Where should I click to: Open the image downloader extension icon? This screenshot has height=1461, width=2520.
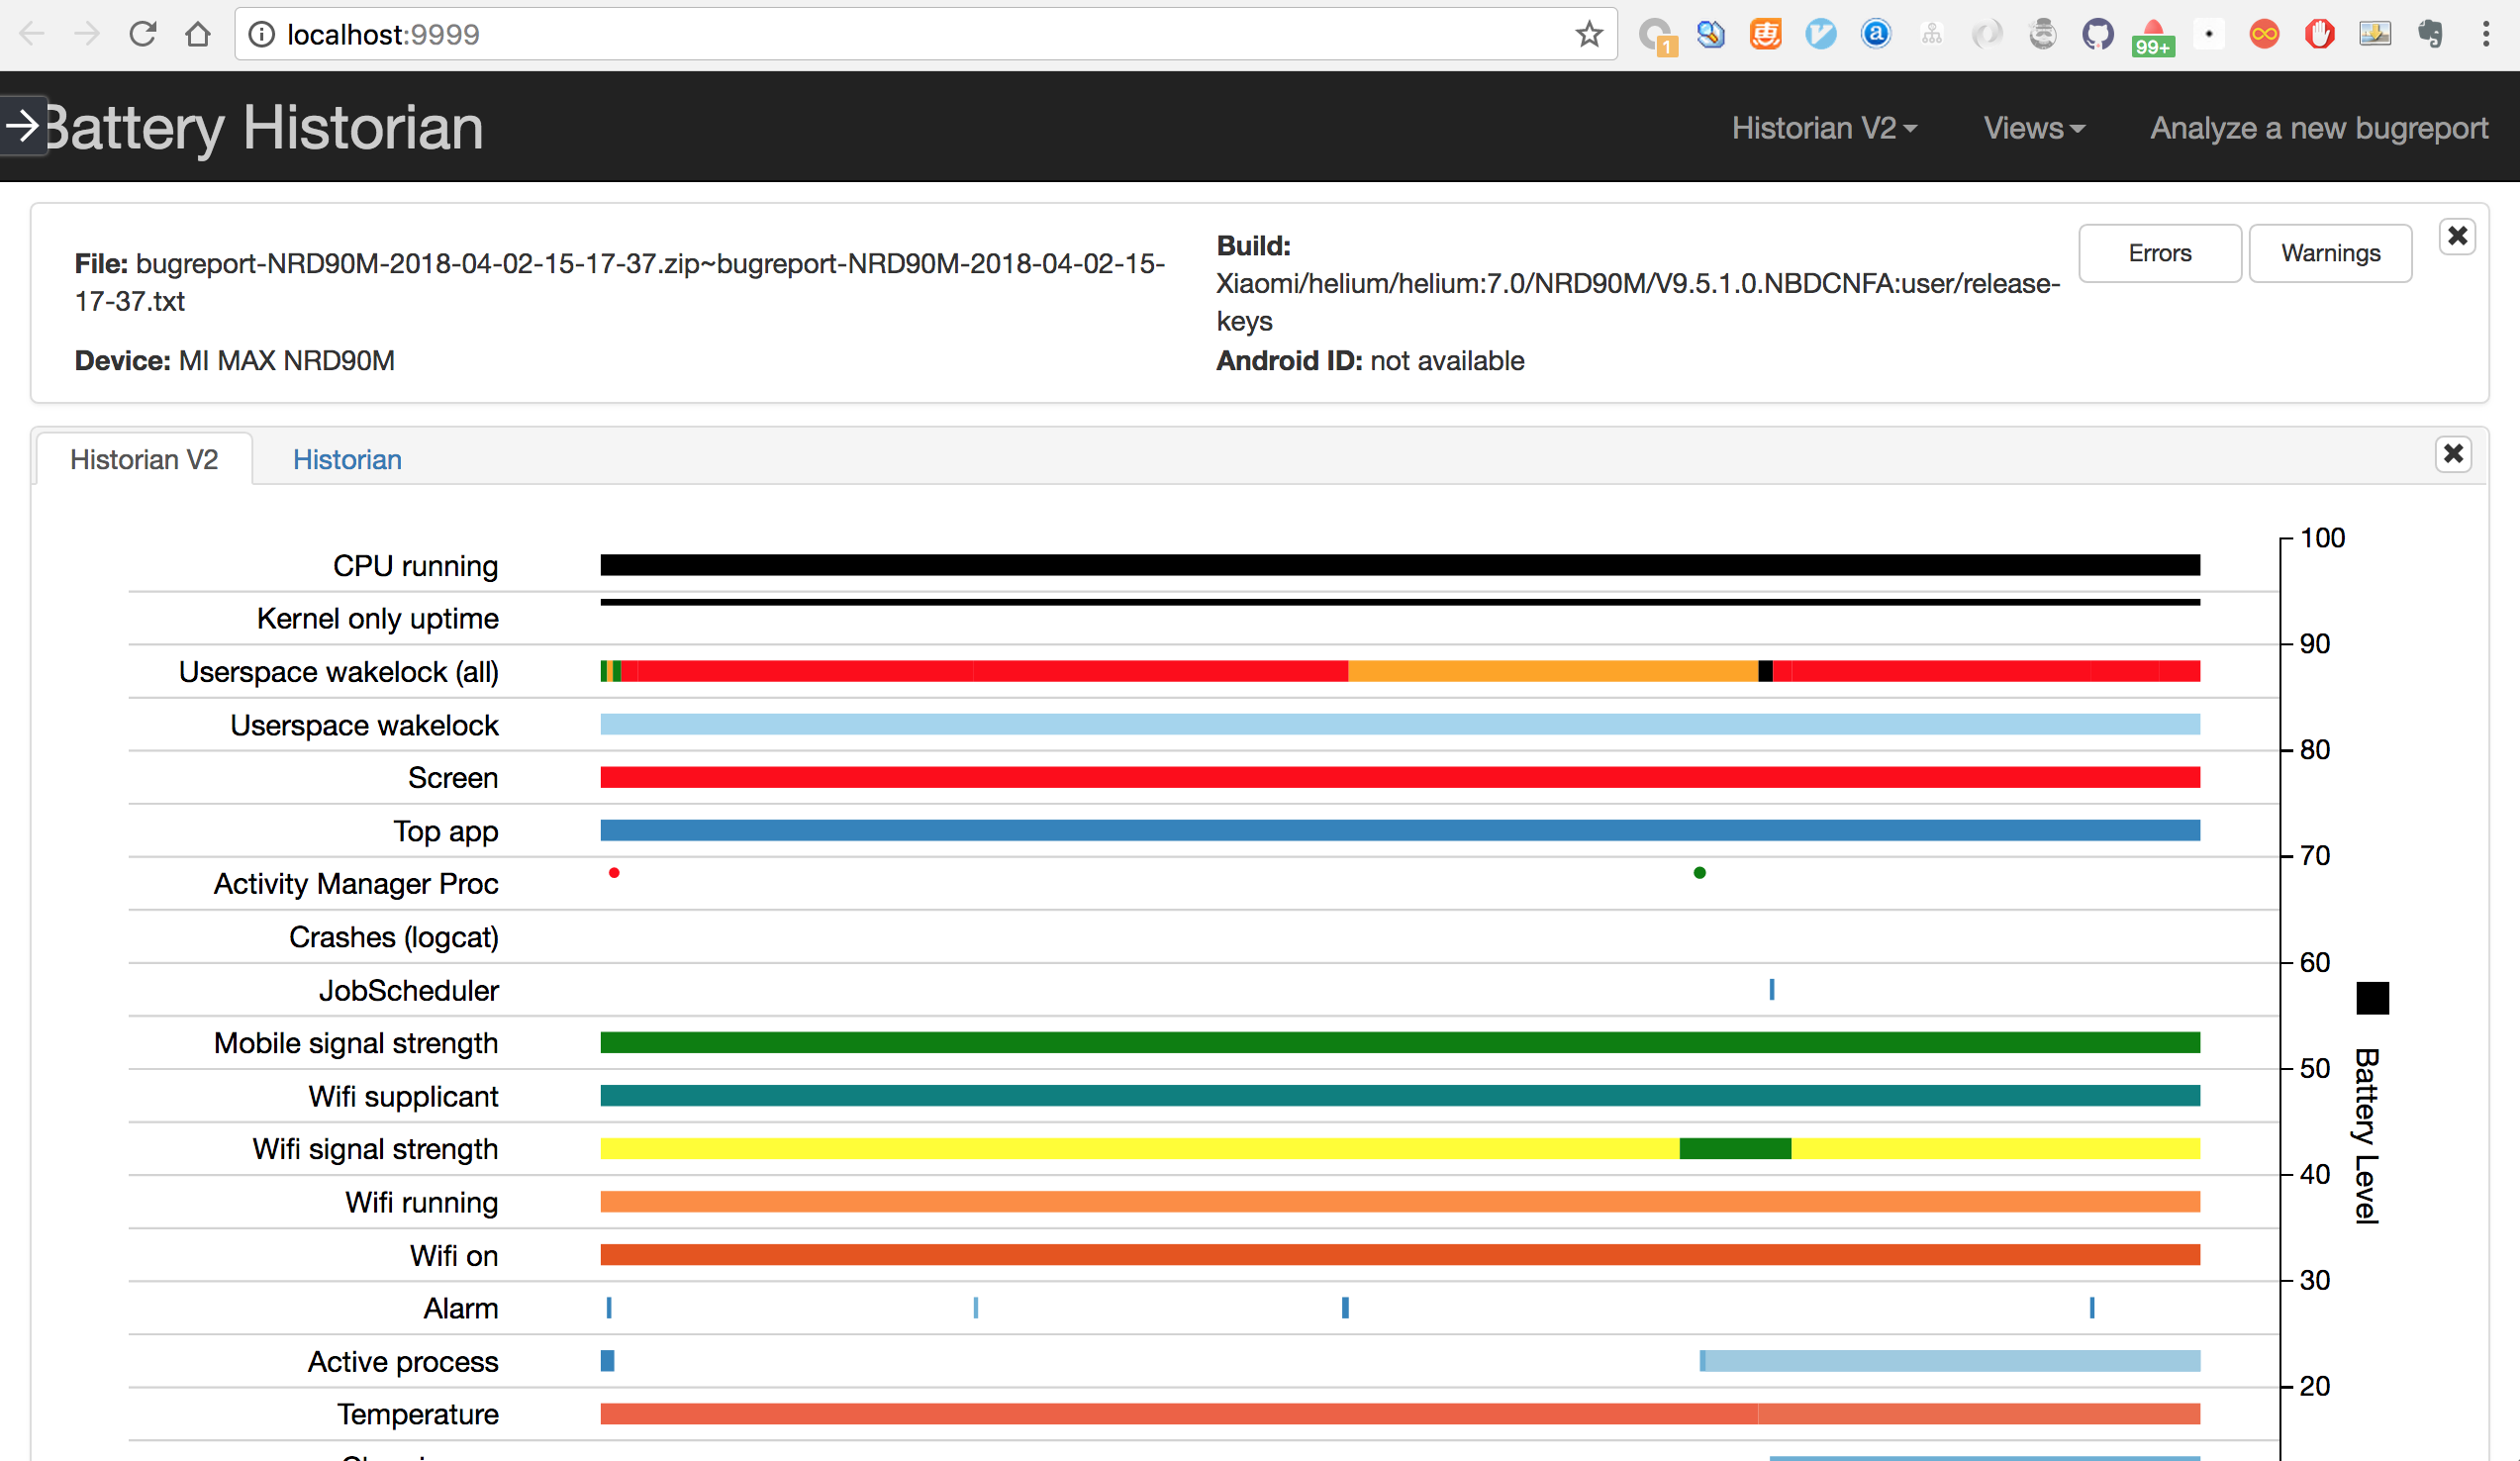point(2374,34)
